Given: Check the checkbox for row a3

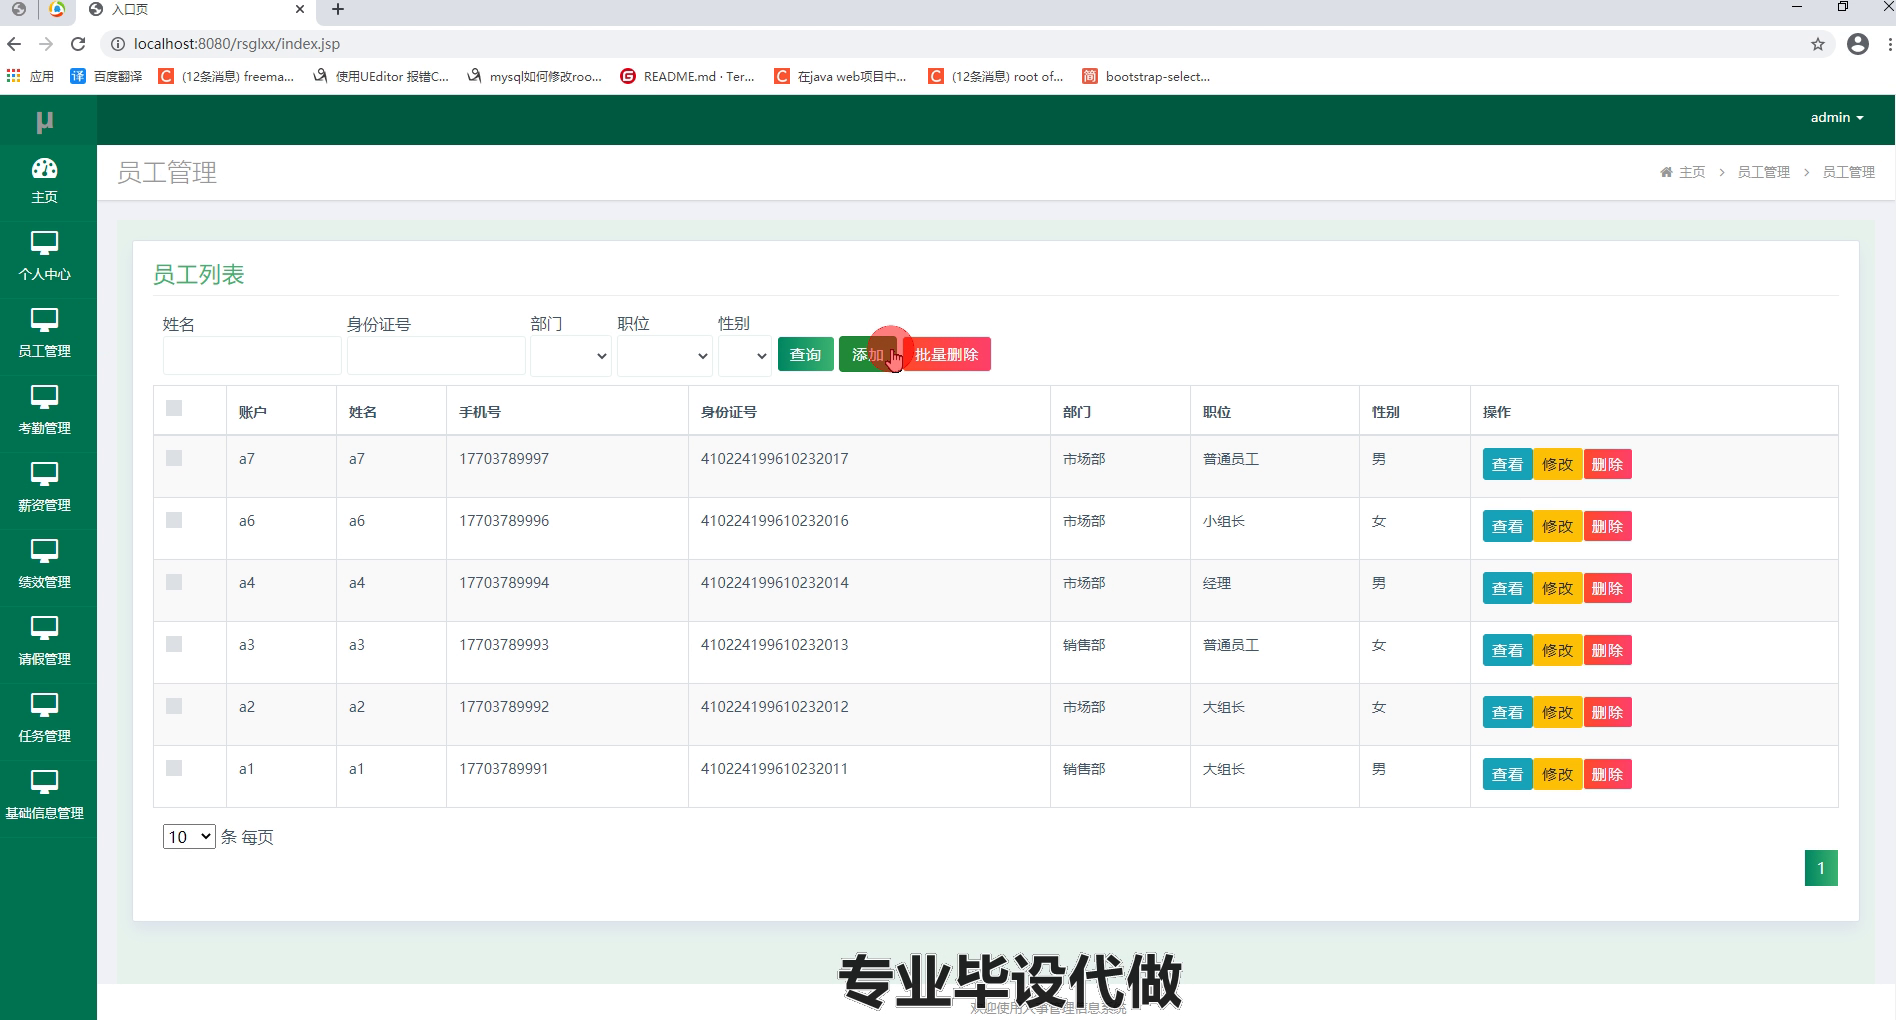Looking at the screenshot, I should 174,644.
